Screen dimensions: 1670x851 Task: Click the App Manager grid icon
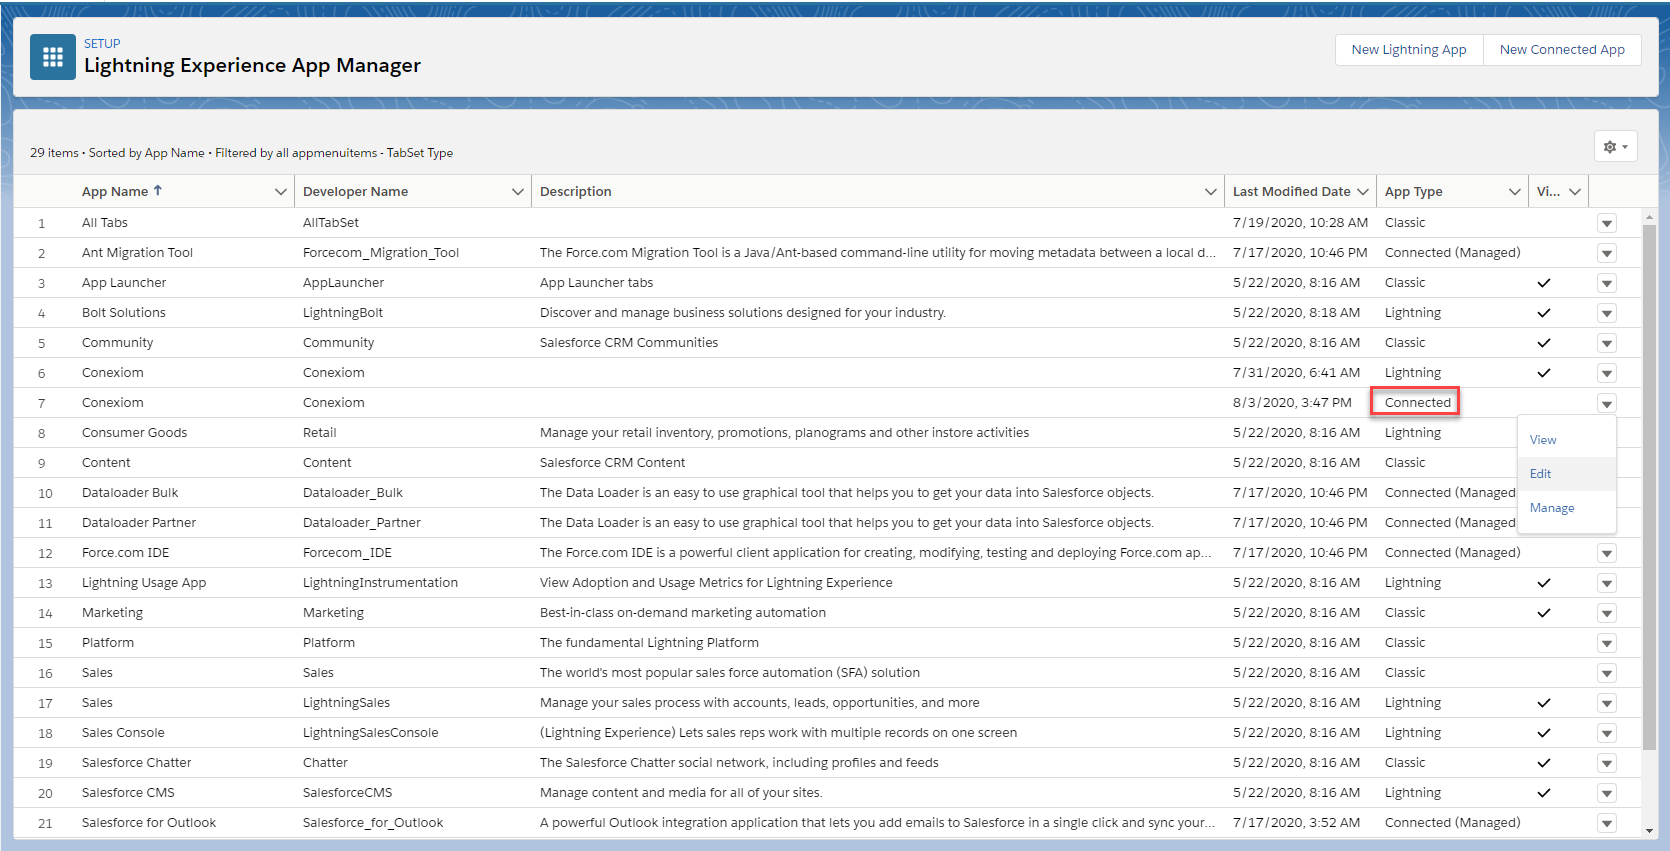(53, 57)
